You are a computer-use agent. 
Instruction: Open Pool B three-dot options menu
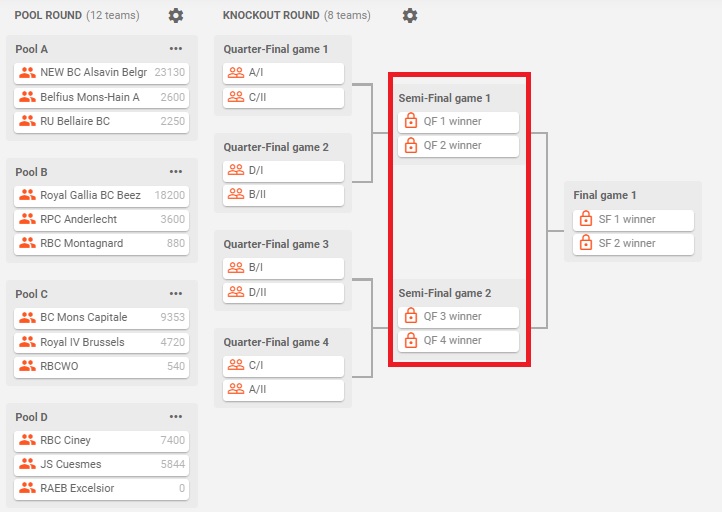coord(176,171)
